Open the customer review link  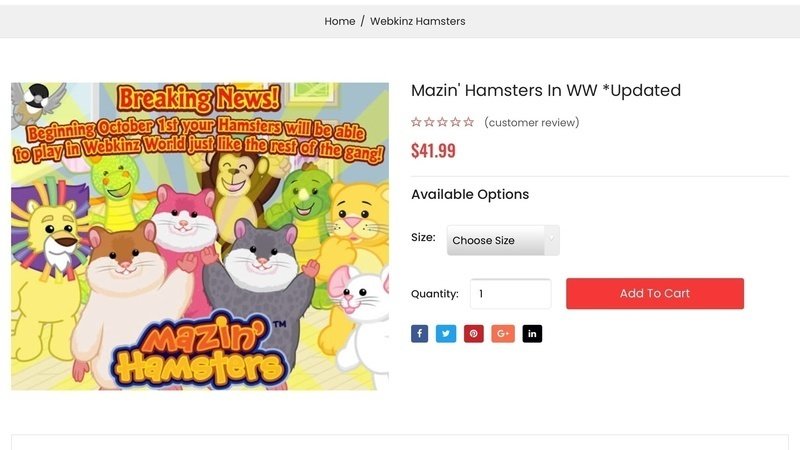(531, 123)
